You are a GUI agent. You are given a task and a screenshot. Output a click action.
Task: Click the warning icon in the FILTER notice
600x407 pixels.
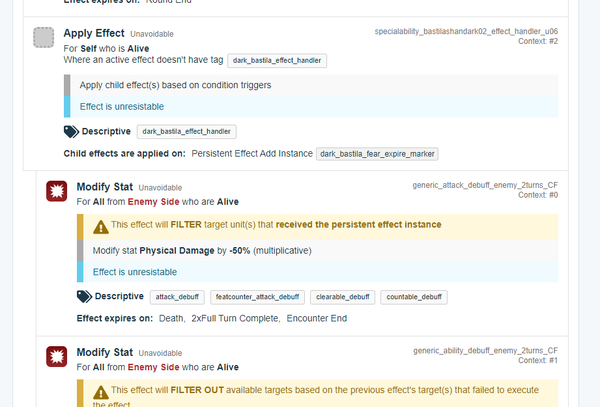pos(99,225)
